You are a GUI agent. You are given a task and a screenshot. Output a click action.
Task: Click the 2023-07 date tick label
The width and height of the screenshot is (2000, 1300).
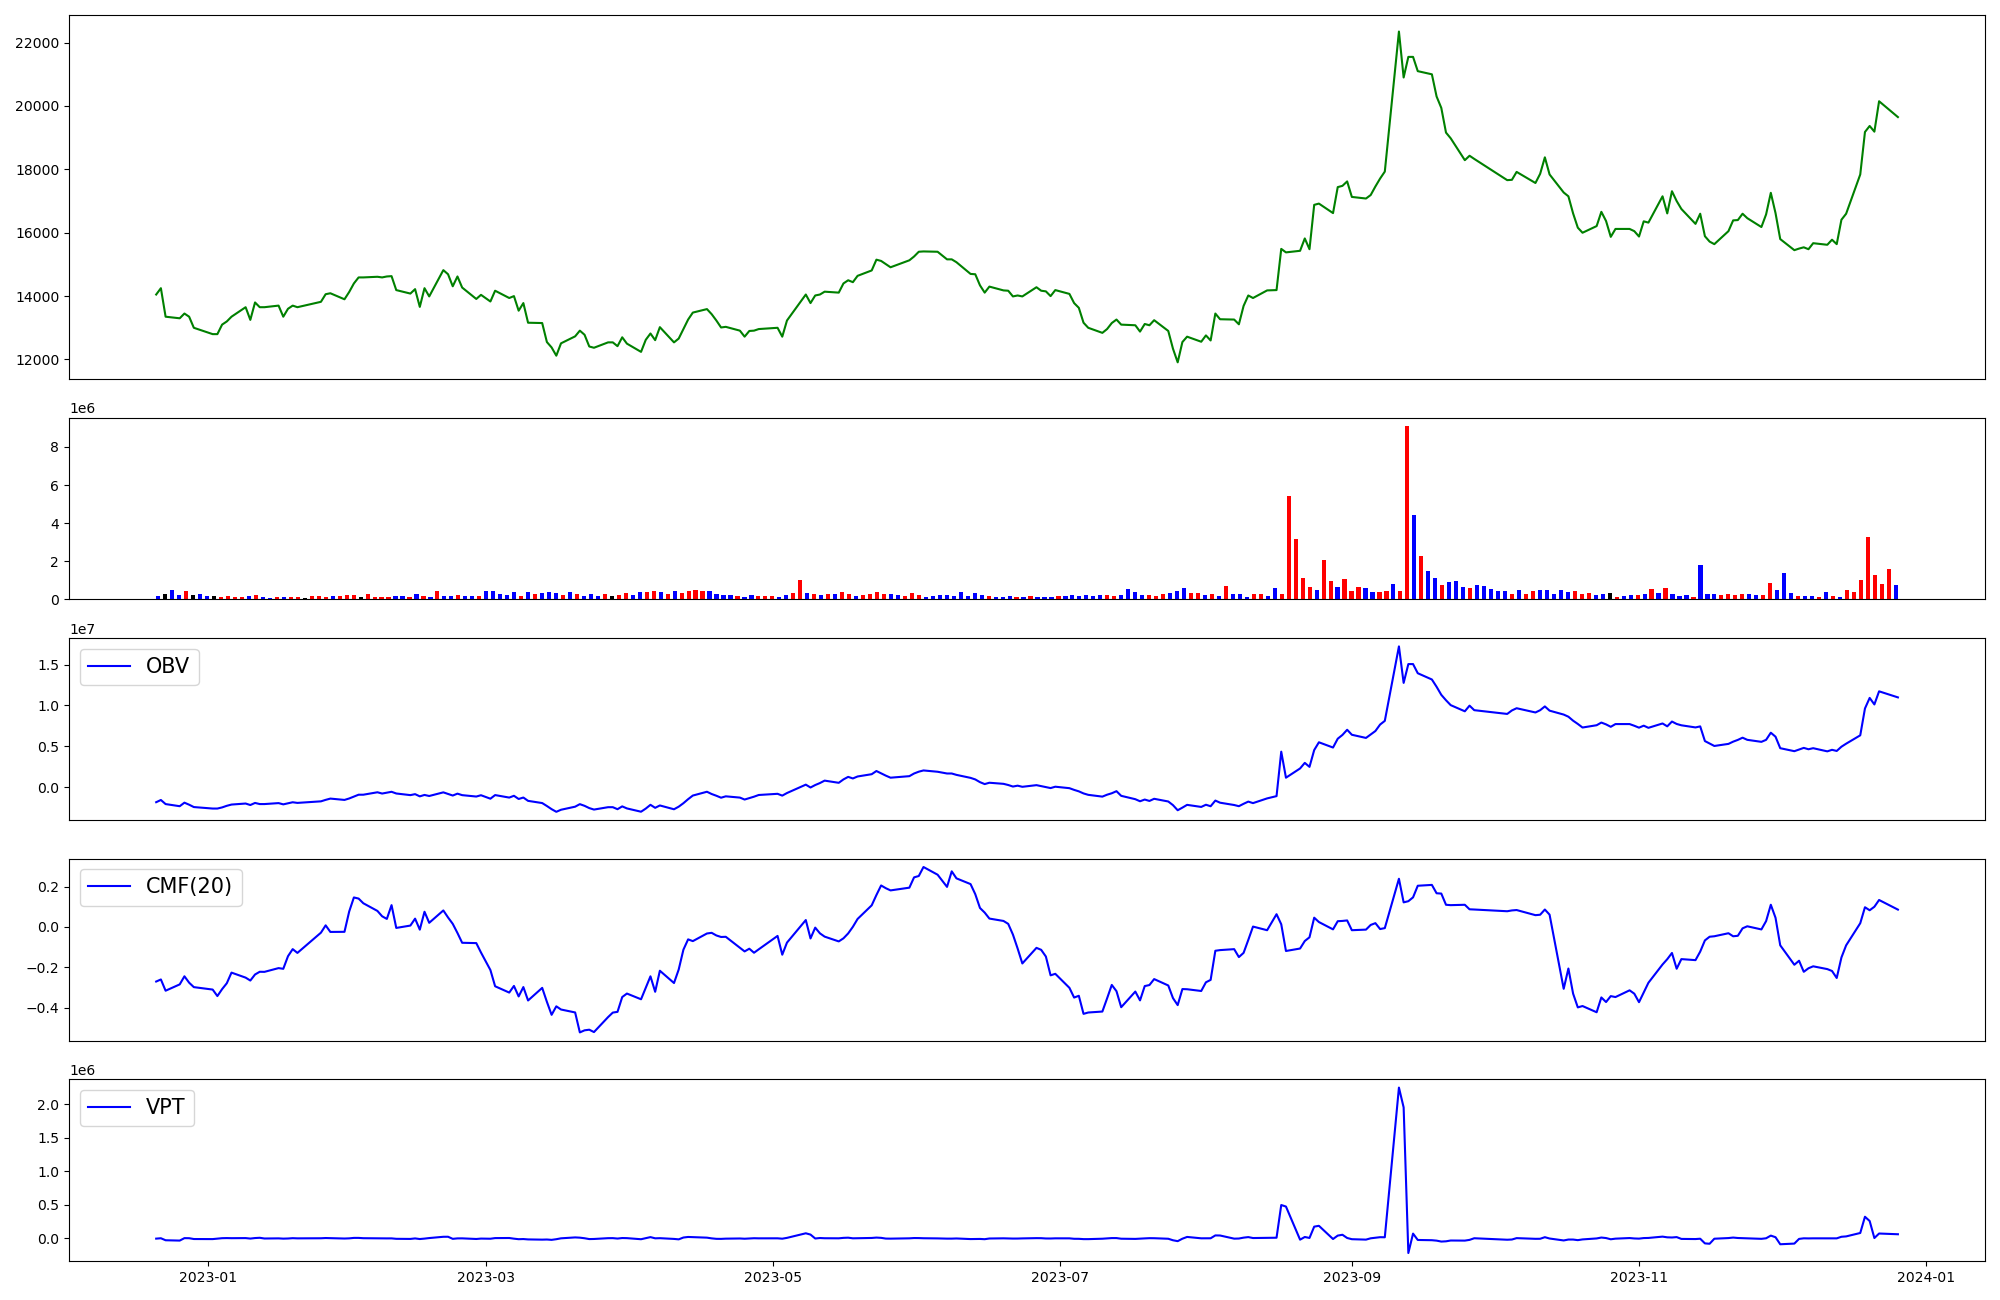pos(1059,1277)
